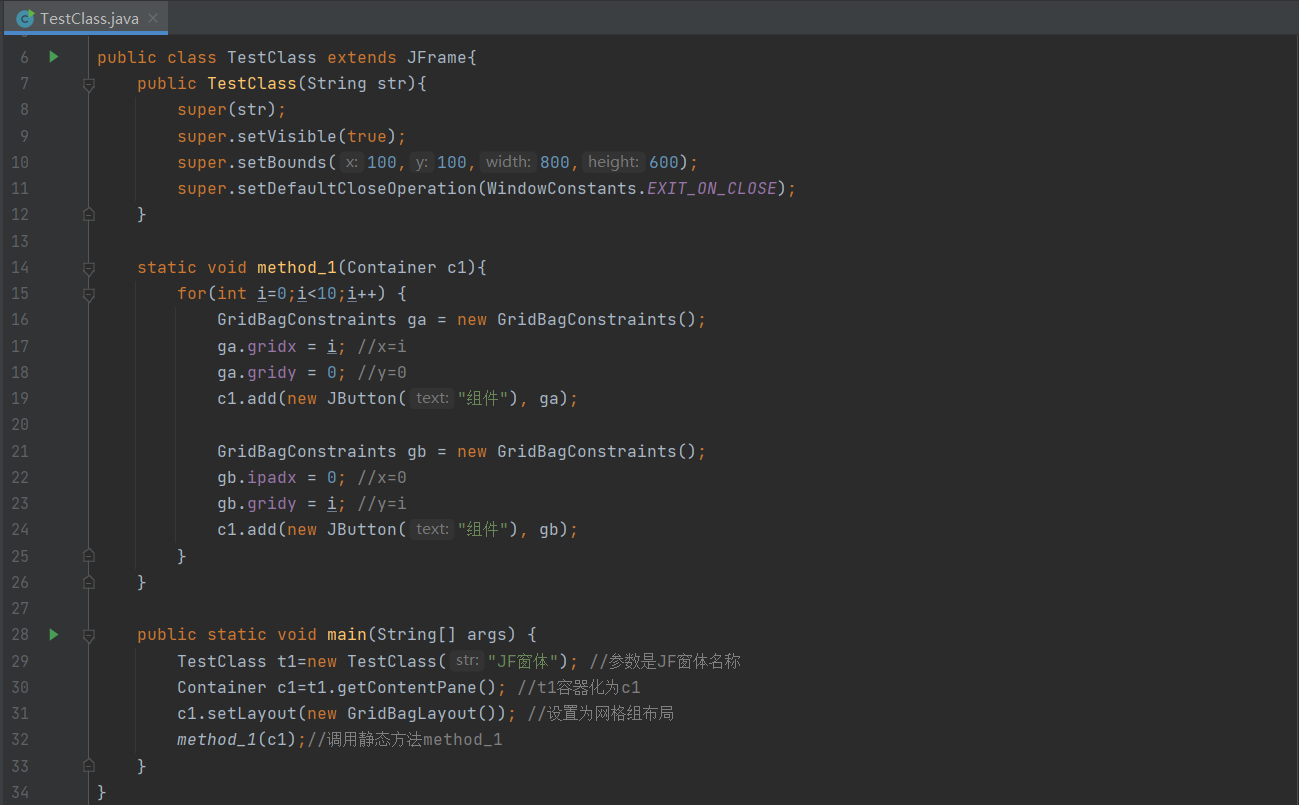Click the "text:" hint on line 19

[x=432, y=398]
